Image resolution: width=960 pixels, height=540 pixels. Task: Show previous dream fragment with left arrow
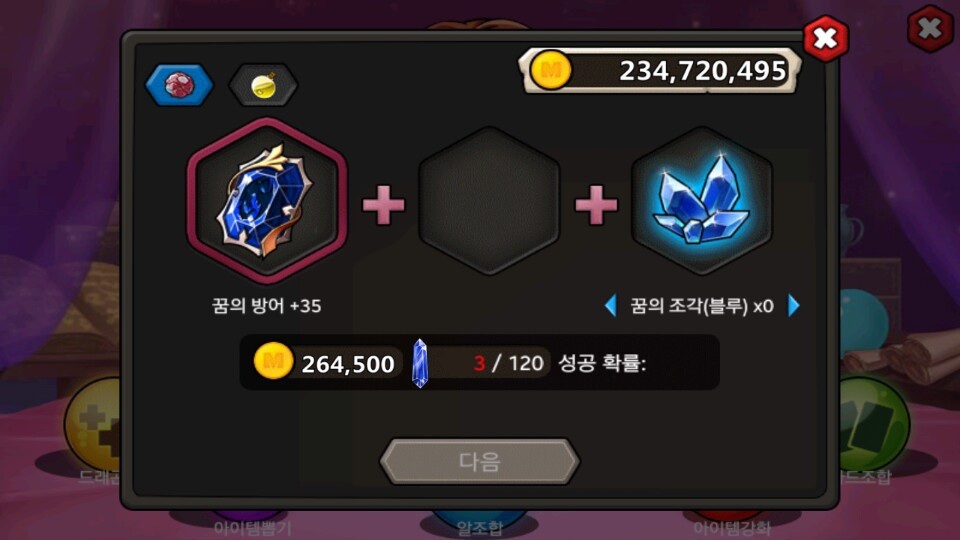610,305
